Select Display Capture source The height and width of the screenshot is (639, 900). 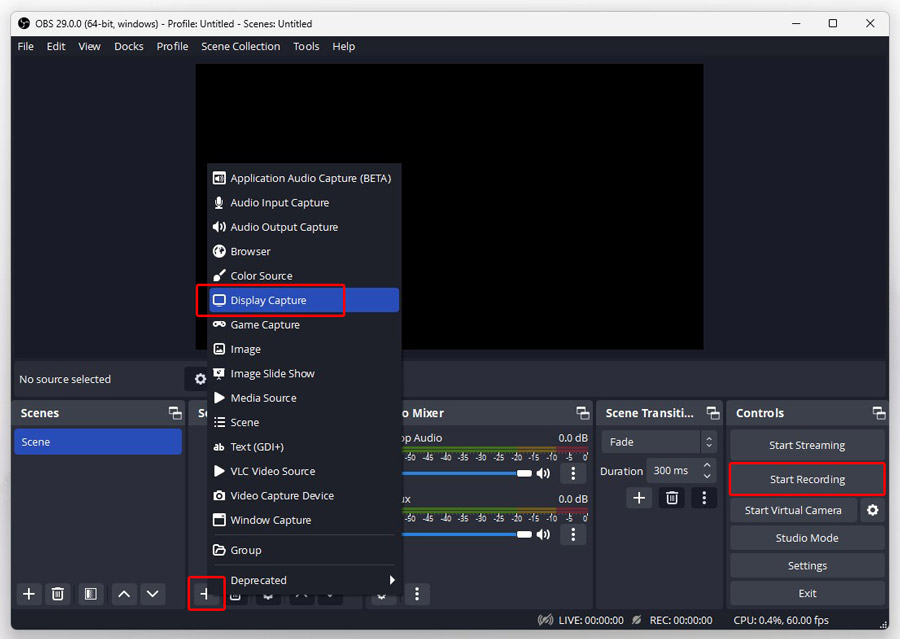click(x=304, y=300)
